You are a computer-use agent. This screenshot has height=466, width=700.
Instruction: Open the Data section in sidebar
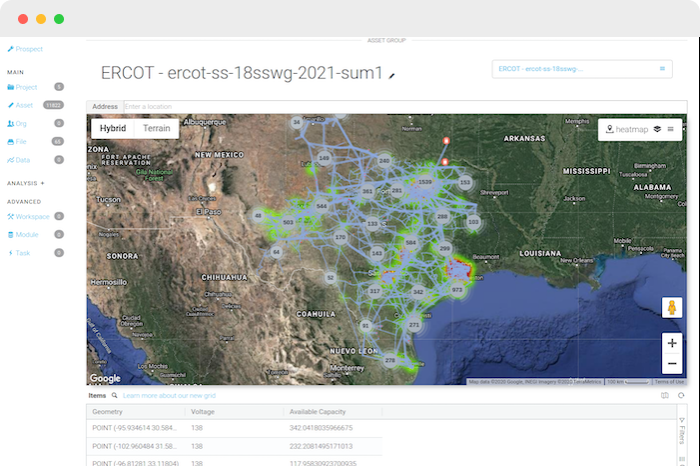tap(19, 160)
